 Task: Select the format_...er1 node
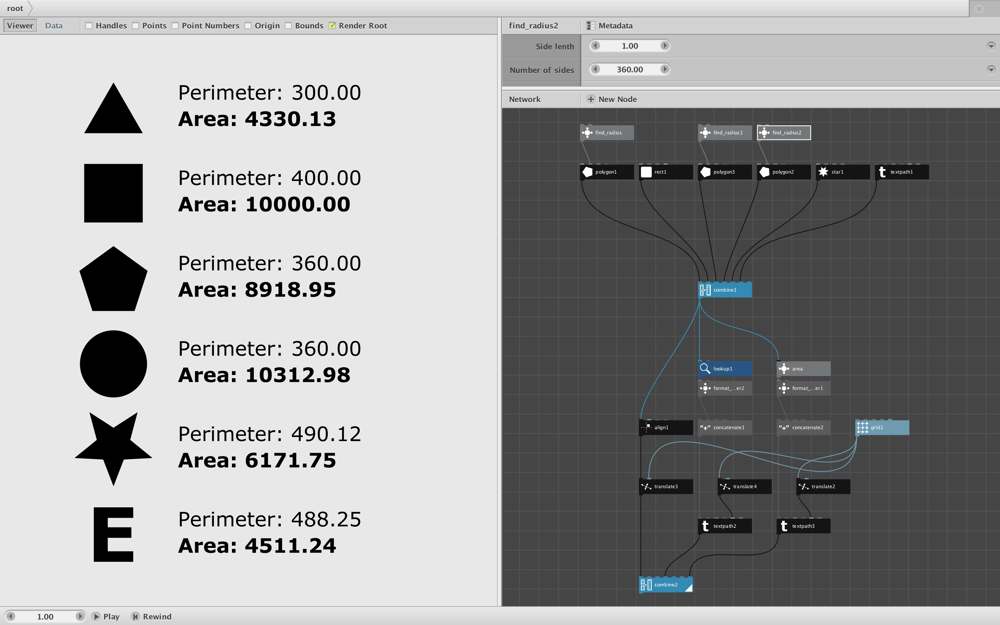pyautogui.click(x=804, y=388)
